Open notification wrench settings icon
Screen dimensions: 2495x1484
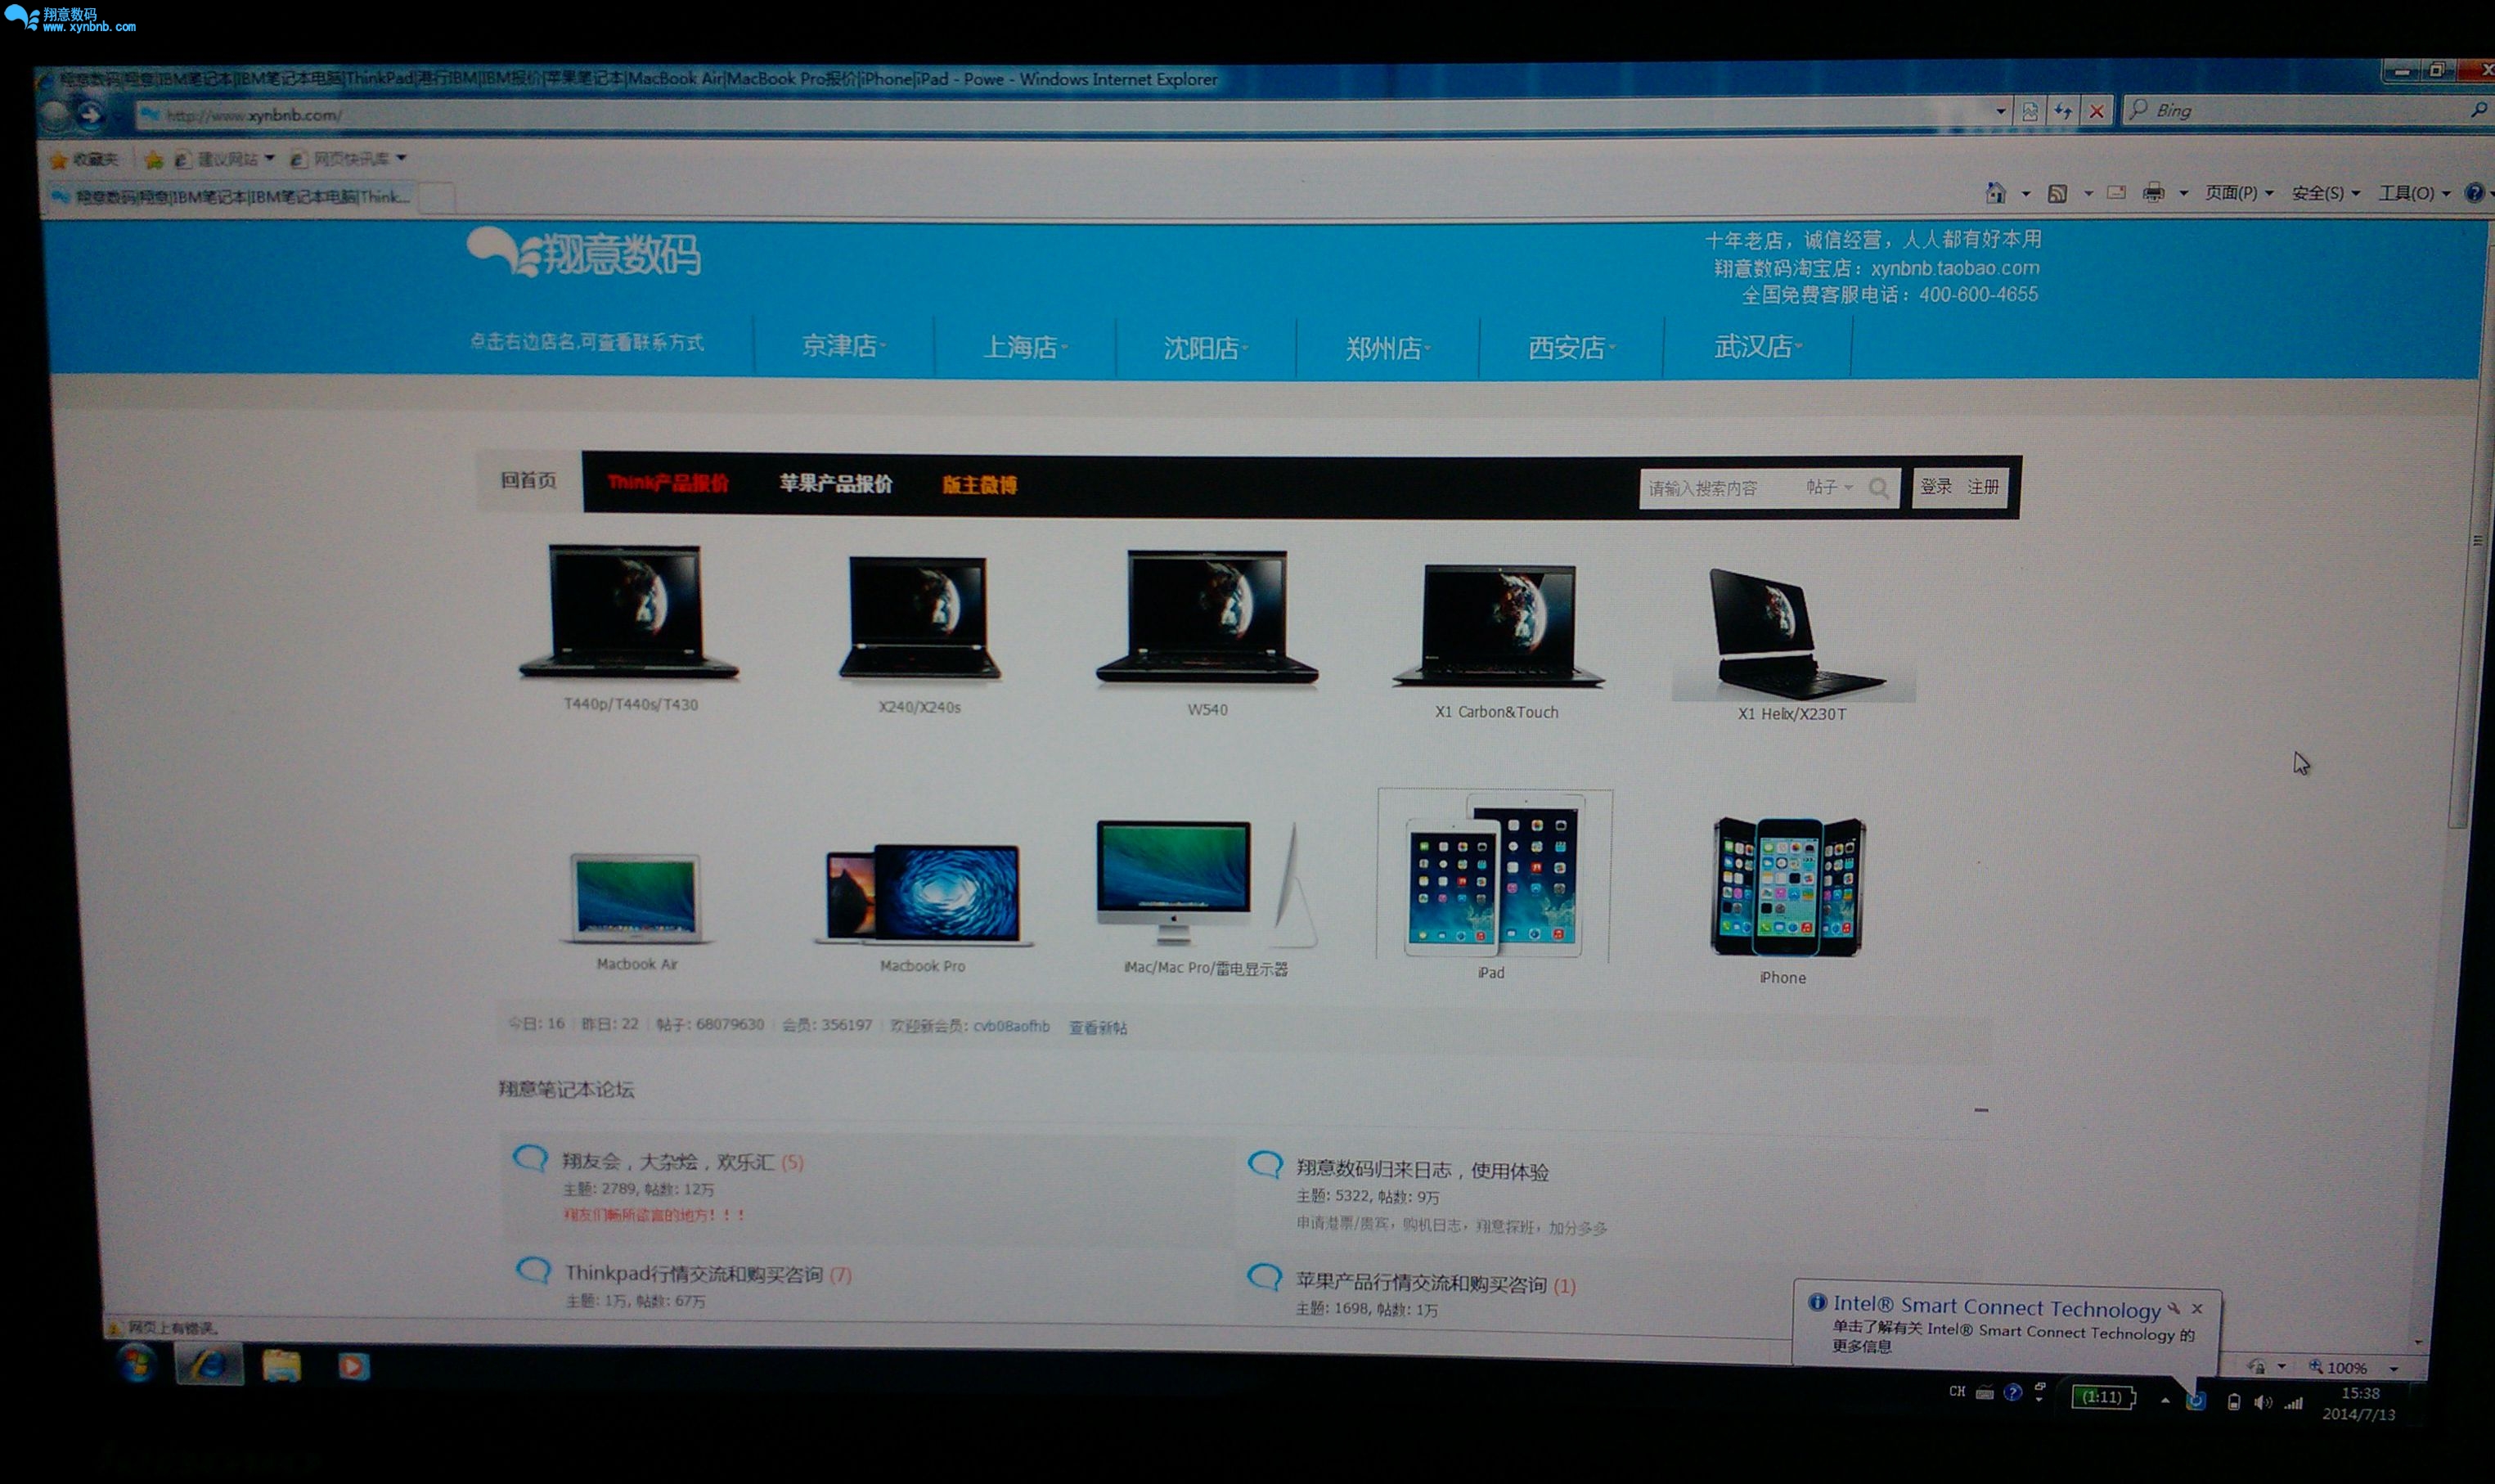[2173, 1308]
